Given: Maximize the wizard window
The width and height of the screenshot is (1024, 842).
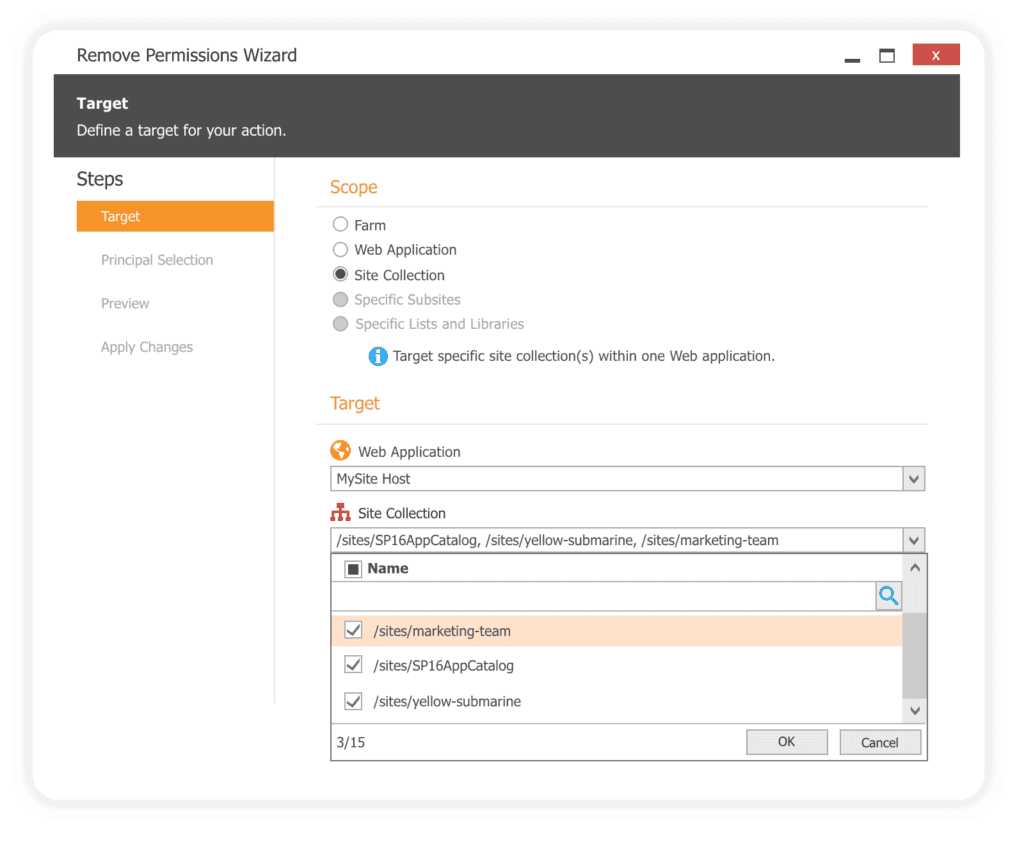Looking at the screenshot, I should pyautogui.click(x=887, y=56).
